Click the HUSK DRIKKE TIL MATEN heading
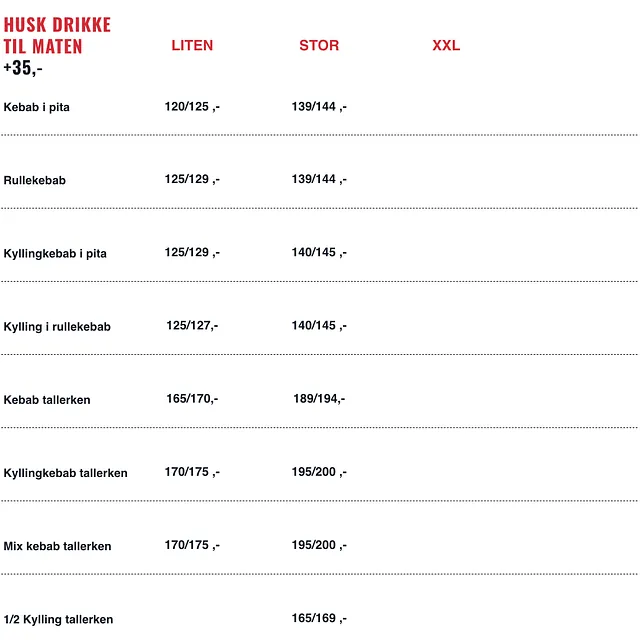Screen dimensions: 640x640 coord(57,35)
